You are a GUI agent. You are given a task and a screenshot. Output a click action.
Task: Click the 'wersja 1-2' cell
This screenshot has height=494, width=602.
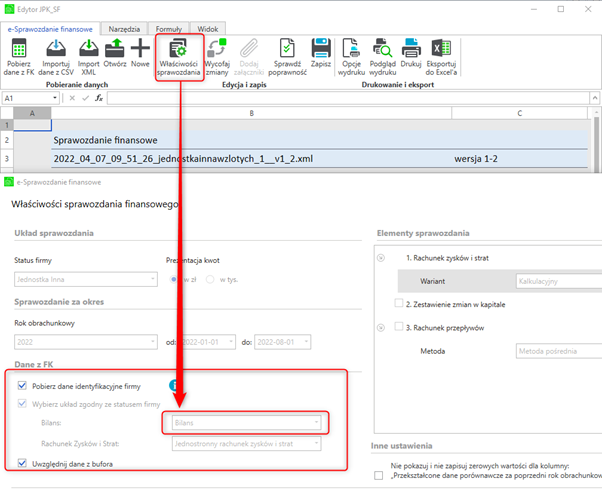pos(519,159)
